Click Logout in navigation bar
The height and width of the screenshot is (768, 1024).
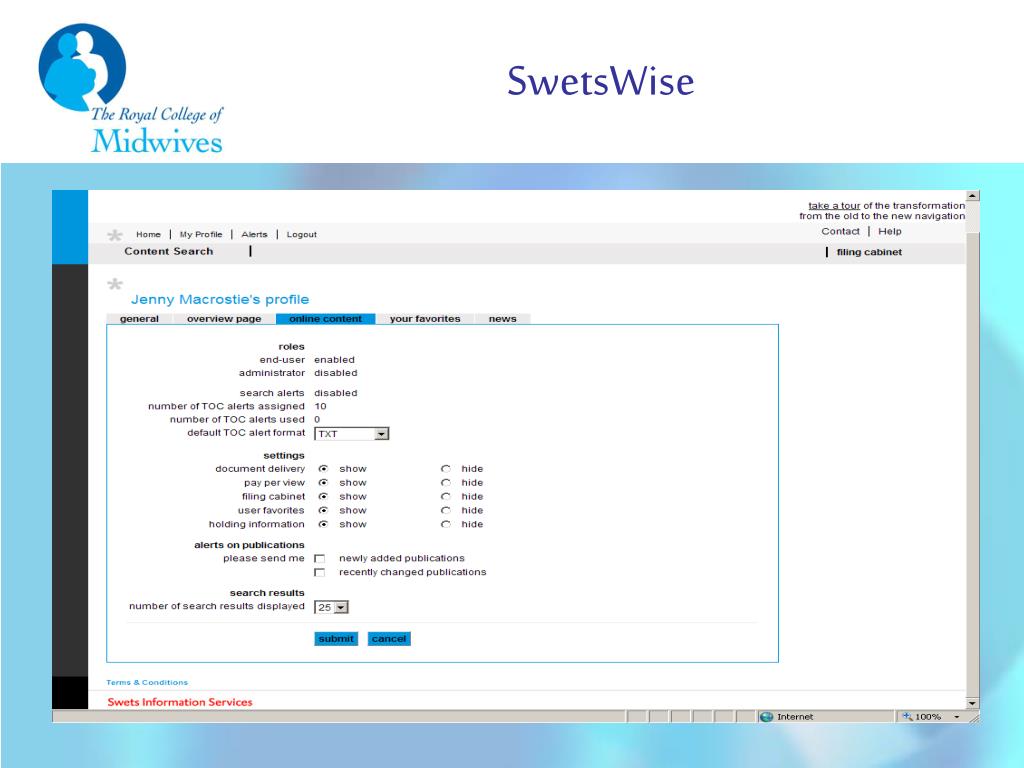click(302, 234)
